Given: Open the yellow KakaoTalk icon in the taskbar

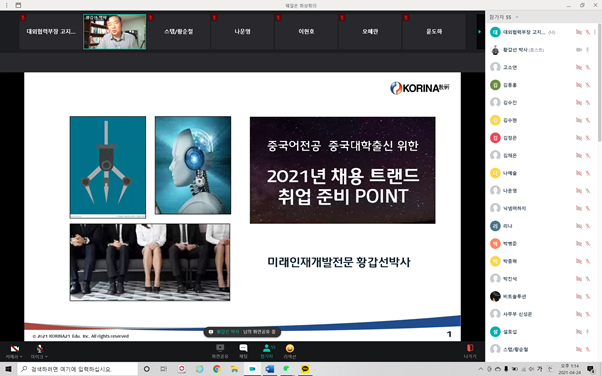Looking at the screenshot, I should [305, 369].
